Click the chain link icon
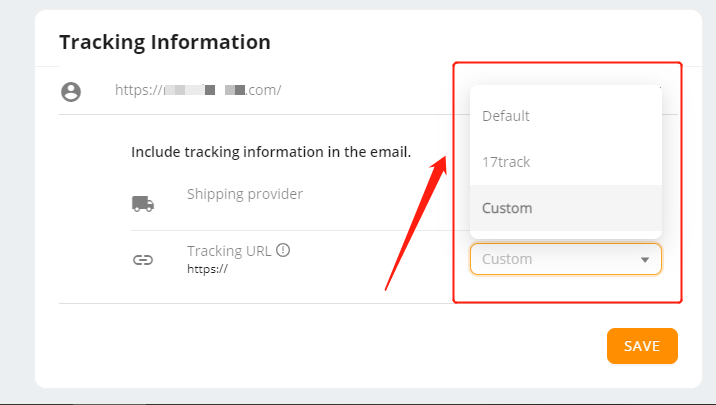 click(143, 260)
